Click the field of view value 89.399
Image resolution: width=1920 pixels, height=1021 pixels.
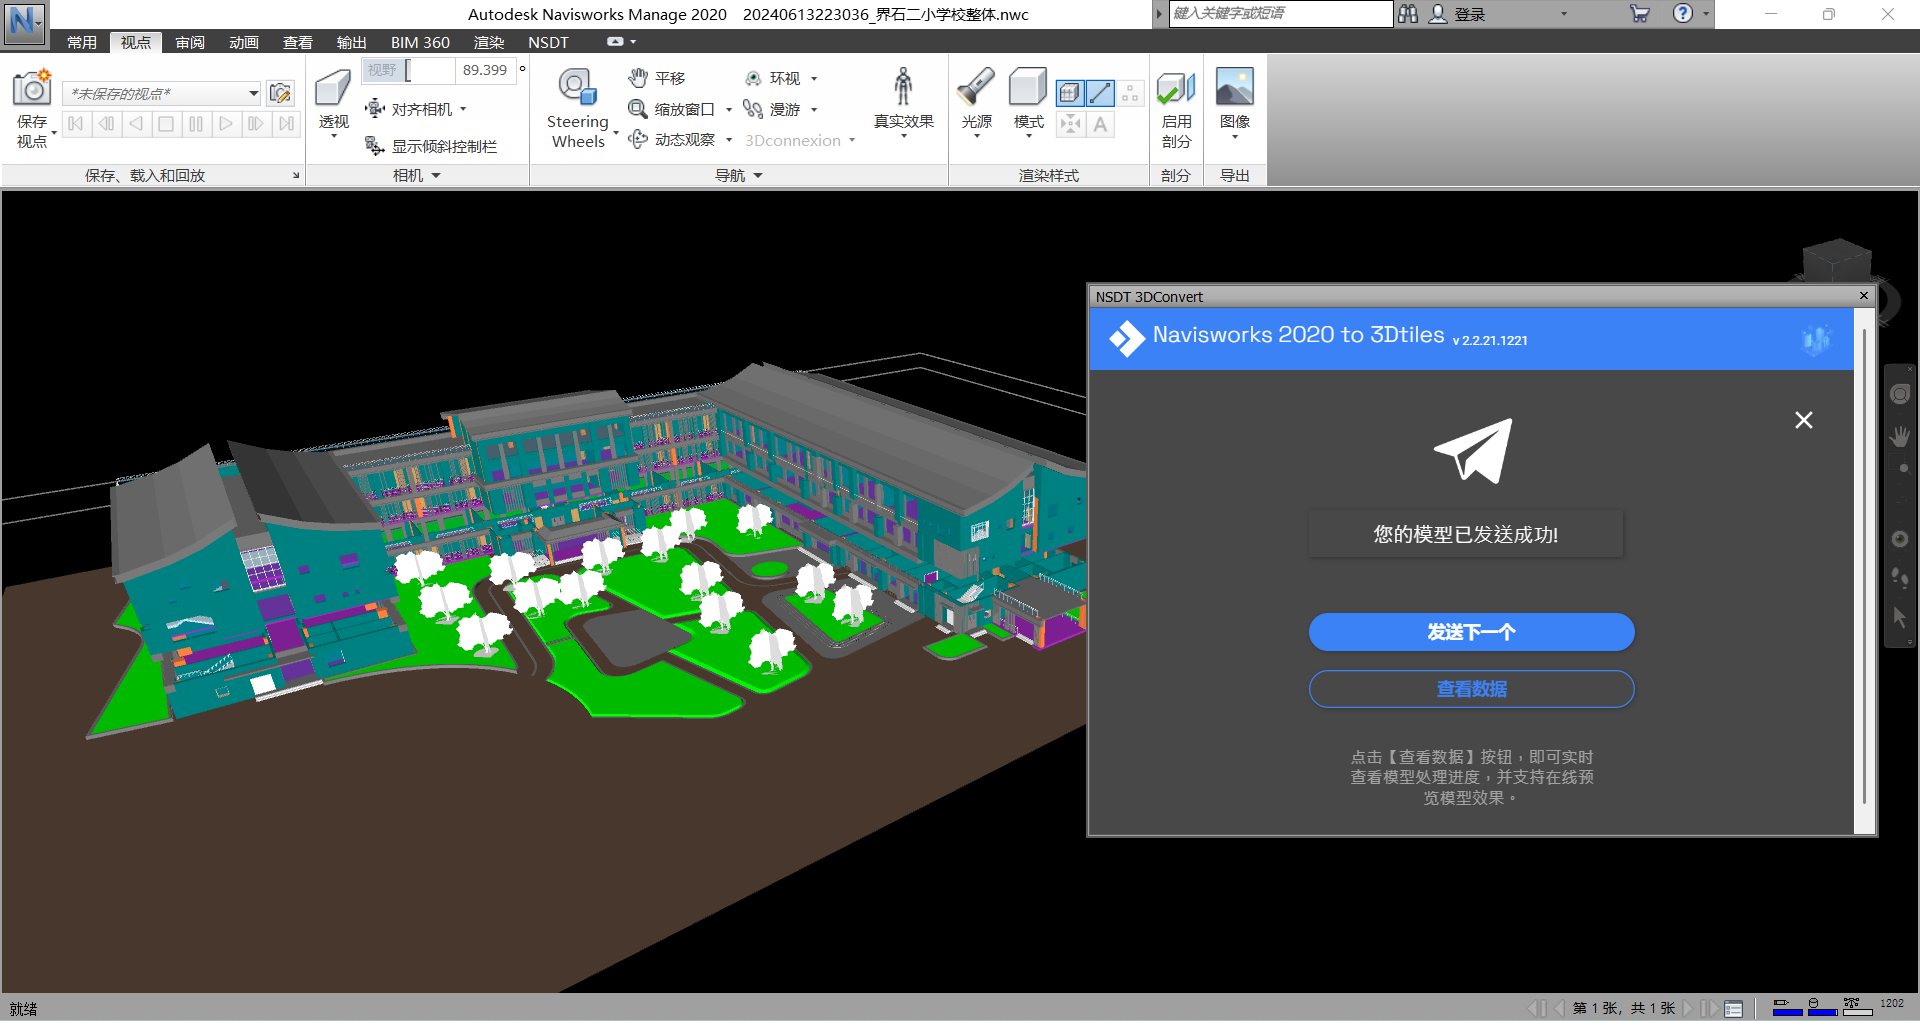485,70
